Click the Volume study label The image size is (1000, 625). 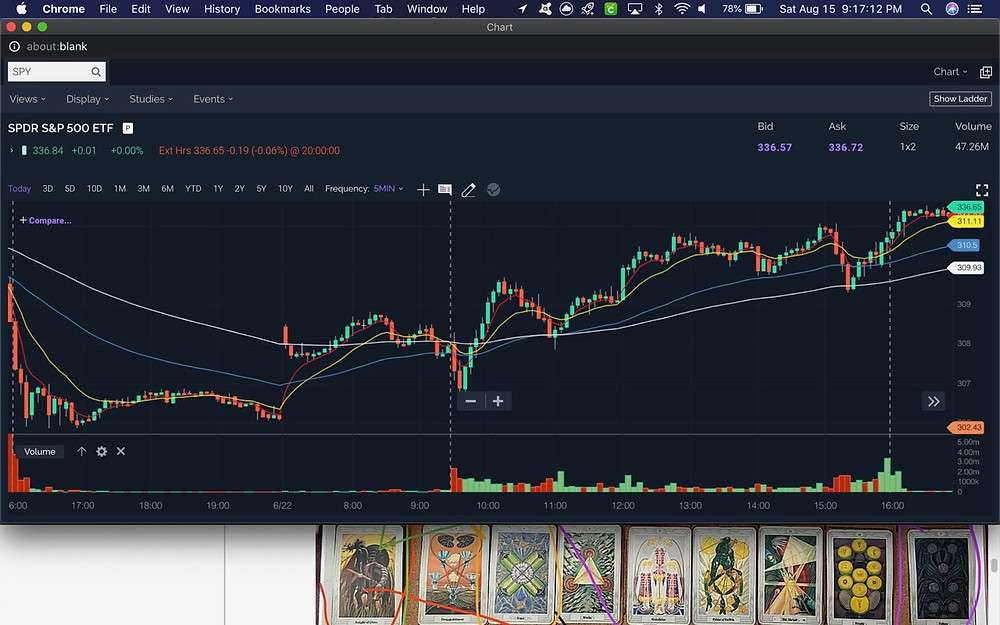point(40,452)
